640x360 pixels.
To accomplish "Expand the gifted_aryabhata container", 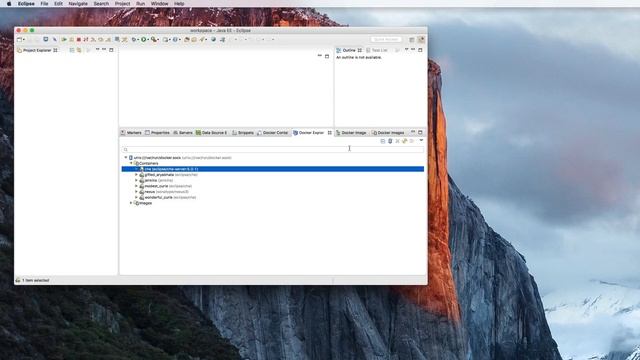I will 136,174.
